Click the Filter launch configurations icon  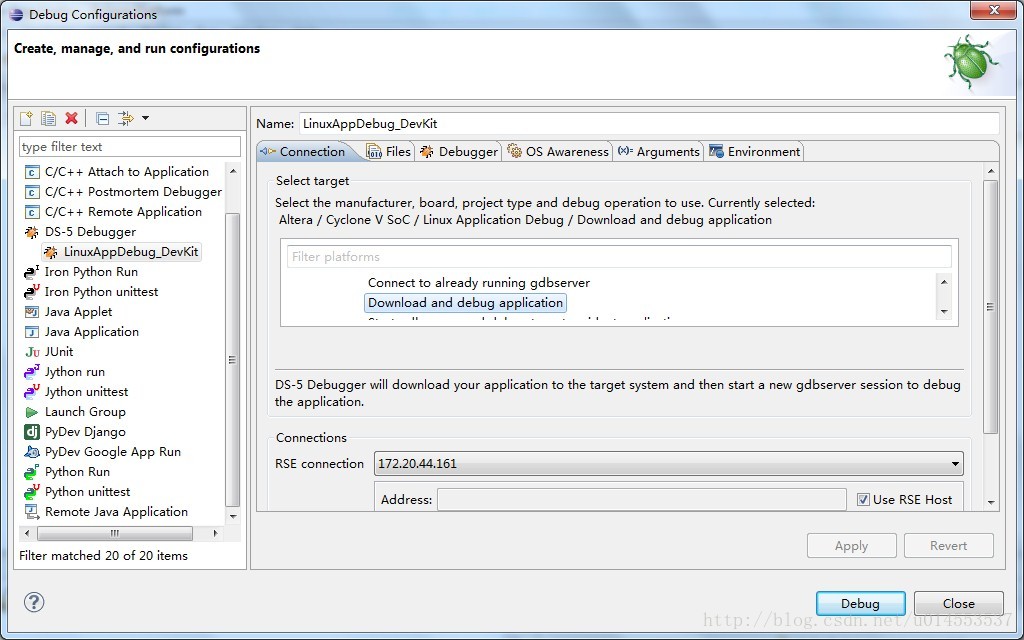(x=125, y=118)
